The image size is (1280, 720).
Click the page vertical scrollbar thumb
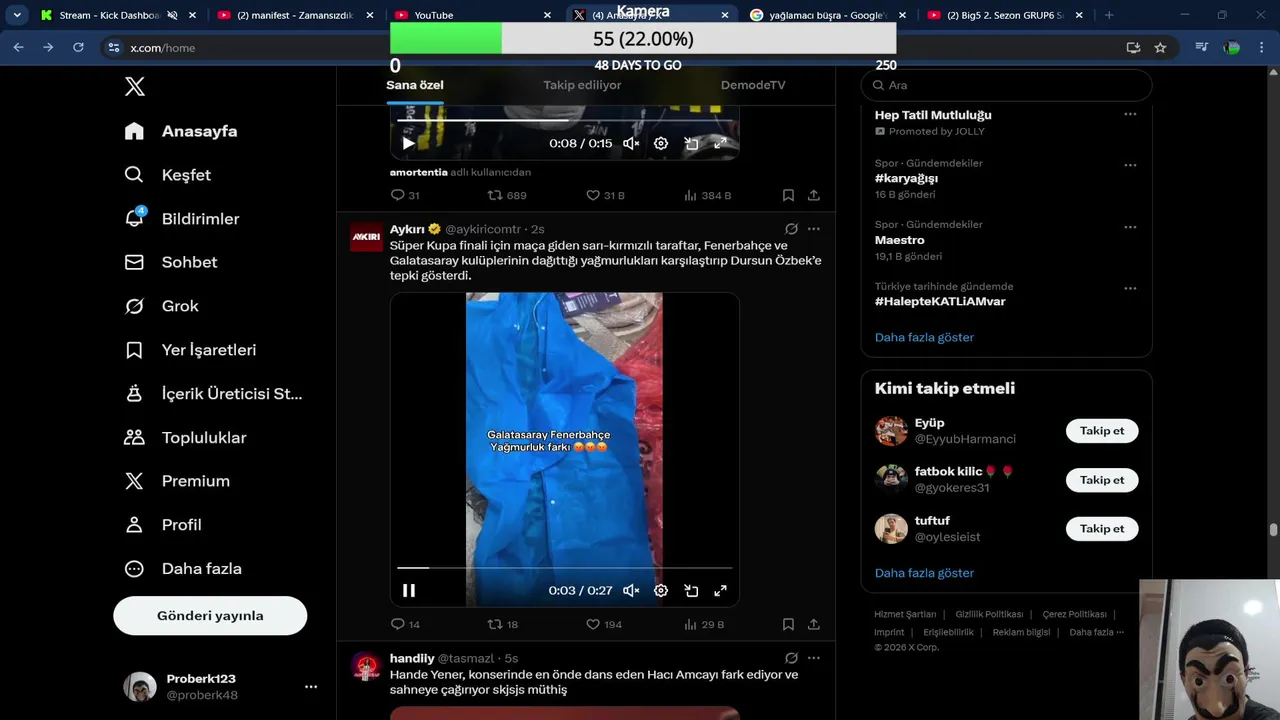tap(1273, 530)
